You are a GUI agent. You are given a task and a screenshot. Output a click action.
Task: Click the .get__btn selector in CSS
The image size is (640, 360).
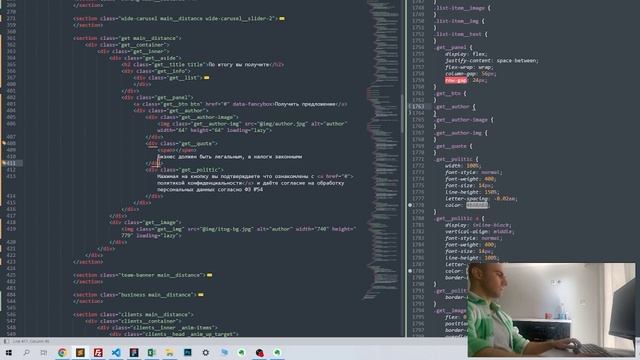(x=447, y=93)
